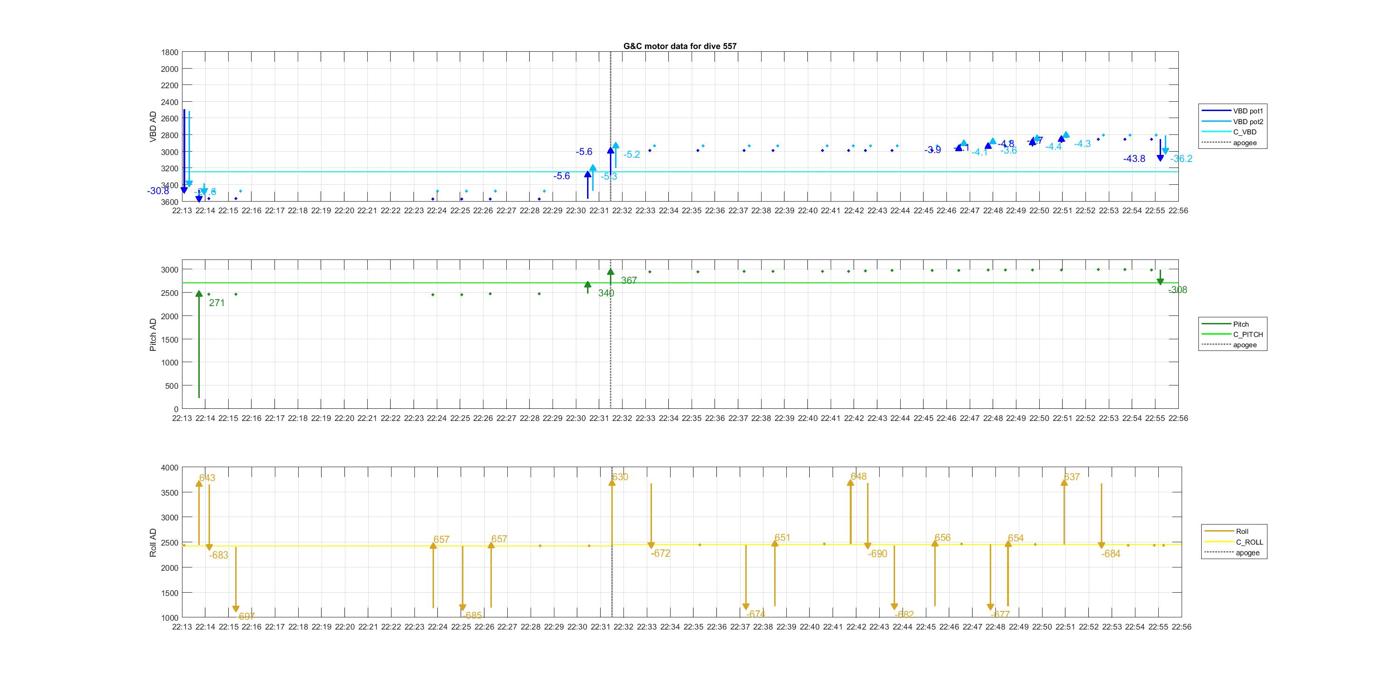This screenshot has height=693, width=1400.
Task: Click the '-684' label in the Roll plot
Action: pos(1111,553)
